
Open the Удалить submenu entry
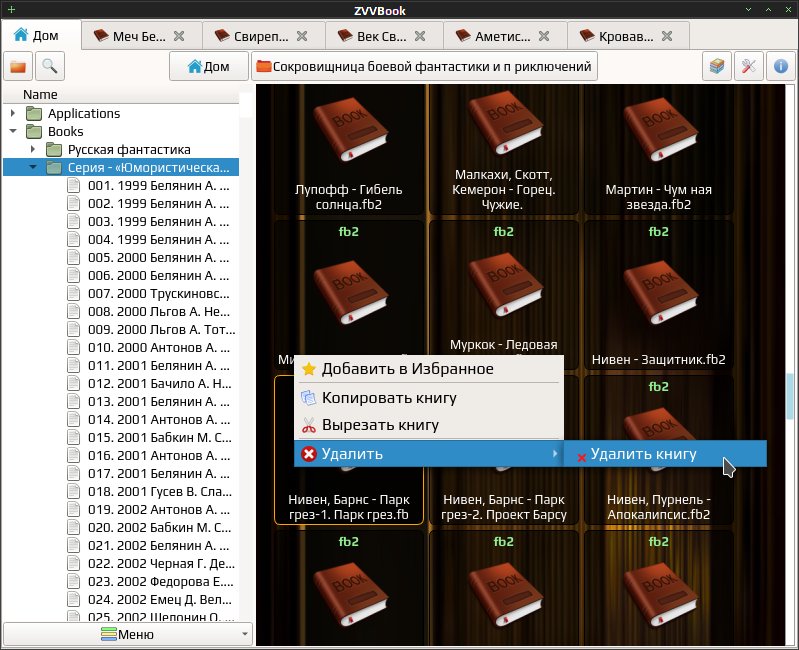(429, 453)
